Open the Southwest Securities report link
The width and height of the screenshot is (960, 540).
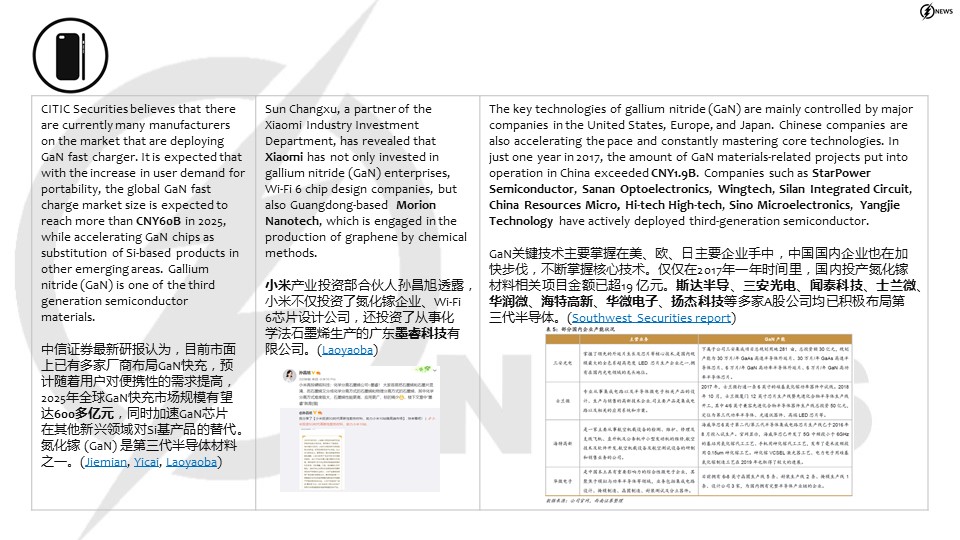(651, 317)
